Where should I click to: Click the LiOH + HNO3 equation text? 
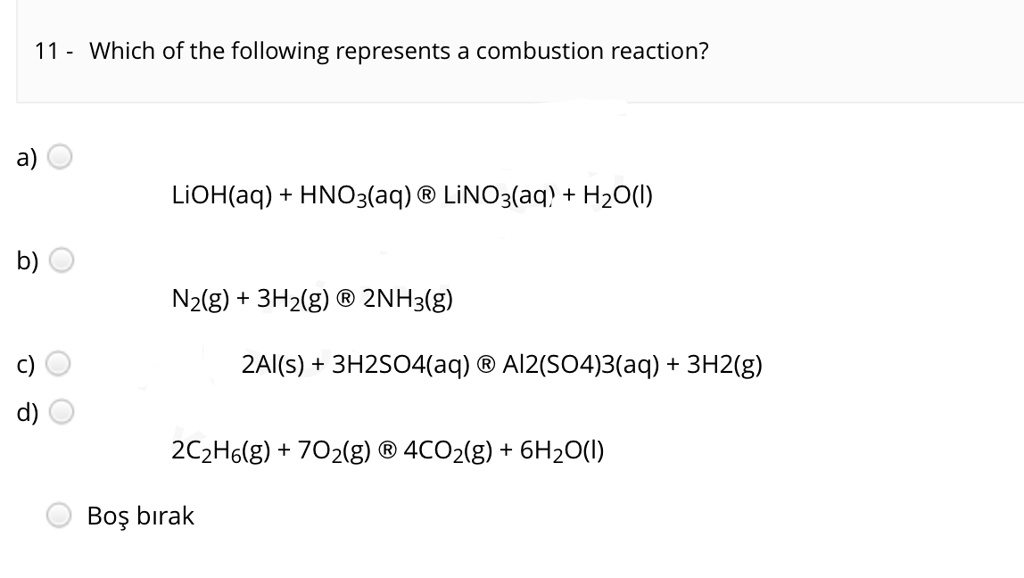pos(412,195)
